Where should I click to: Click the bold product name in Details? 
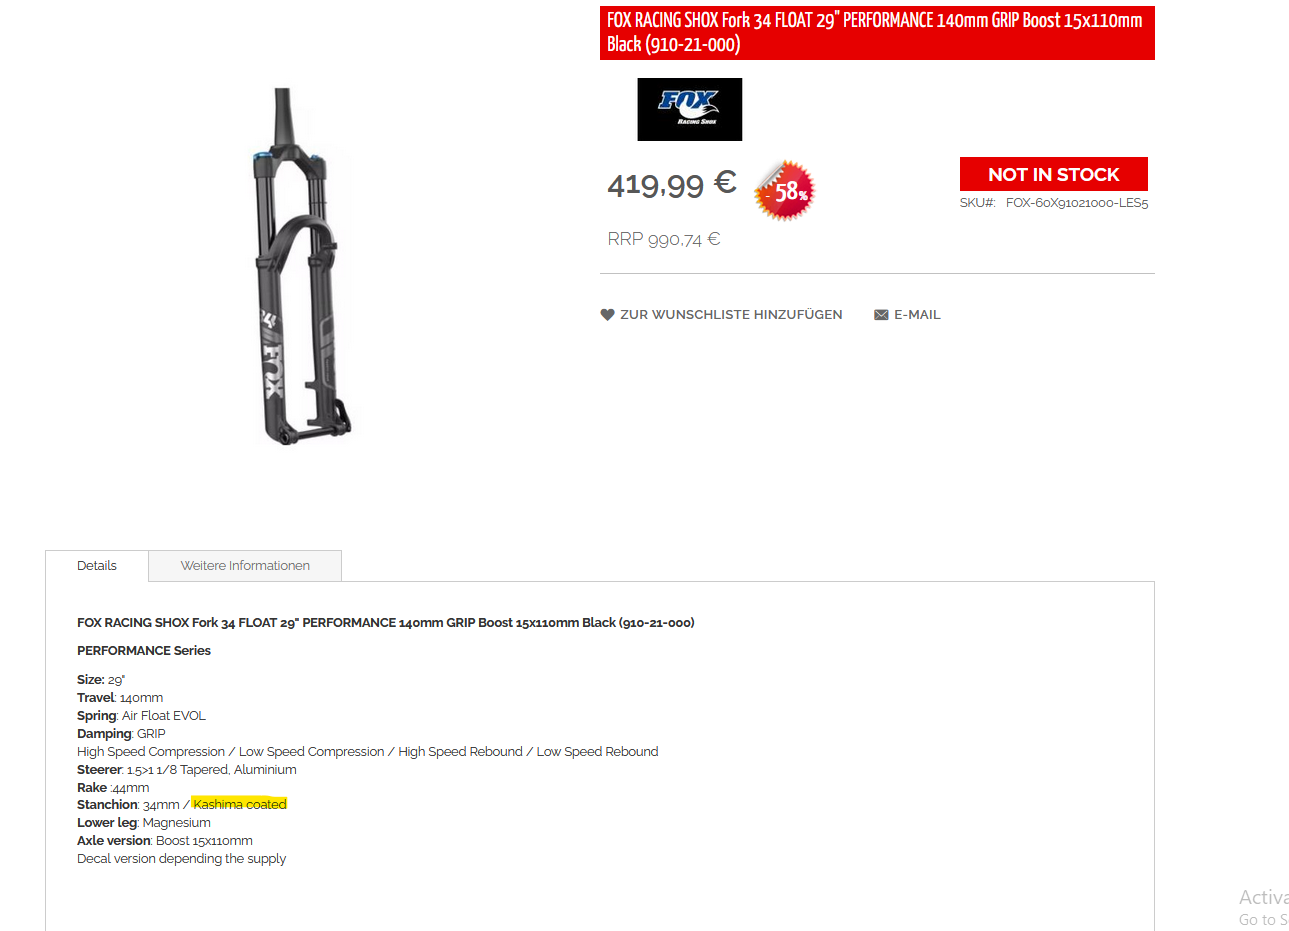(386, 623)
